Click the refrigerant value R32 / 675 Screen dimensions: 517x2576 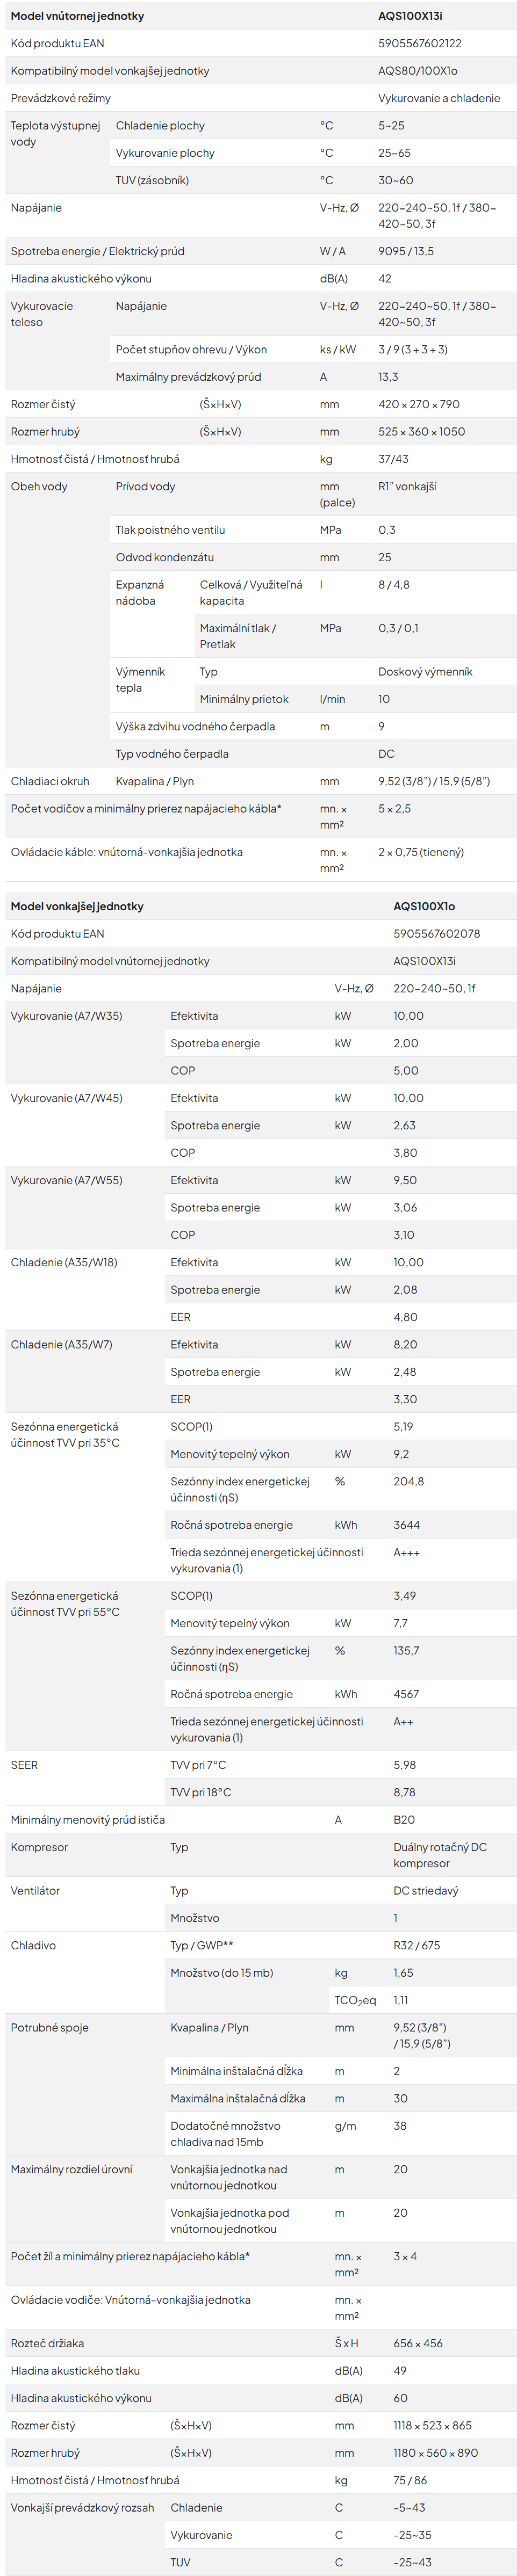pyautogui.click(x=416, y=1945)
